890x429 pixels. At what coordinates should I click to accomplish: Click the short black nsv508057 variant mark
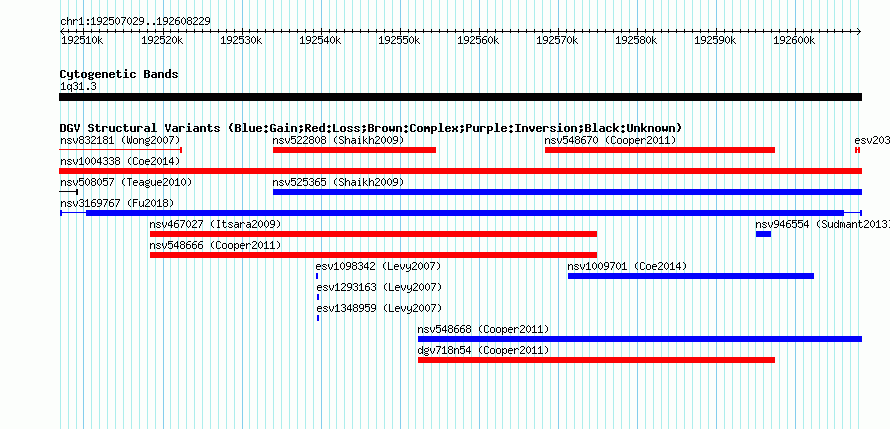(69, 192)
